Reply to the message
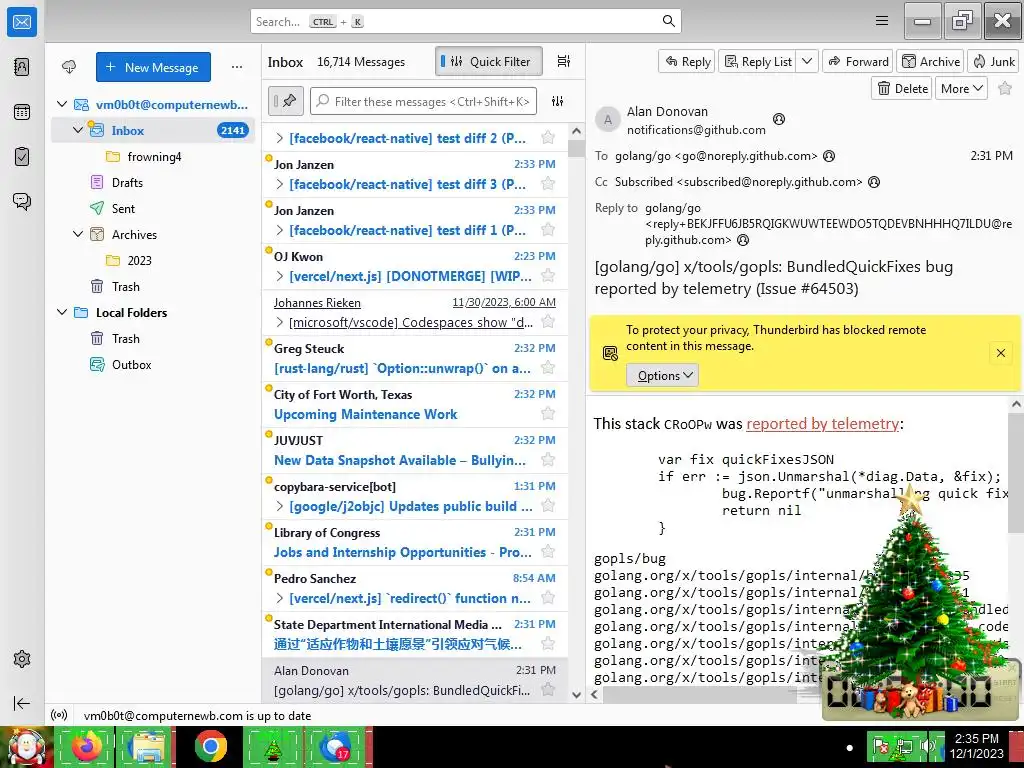 [687, 61]
